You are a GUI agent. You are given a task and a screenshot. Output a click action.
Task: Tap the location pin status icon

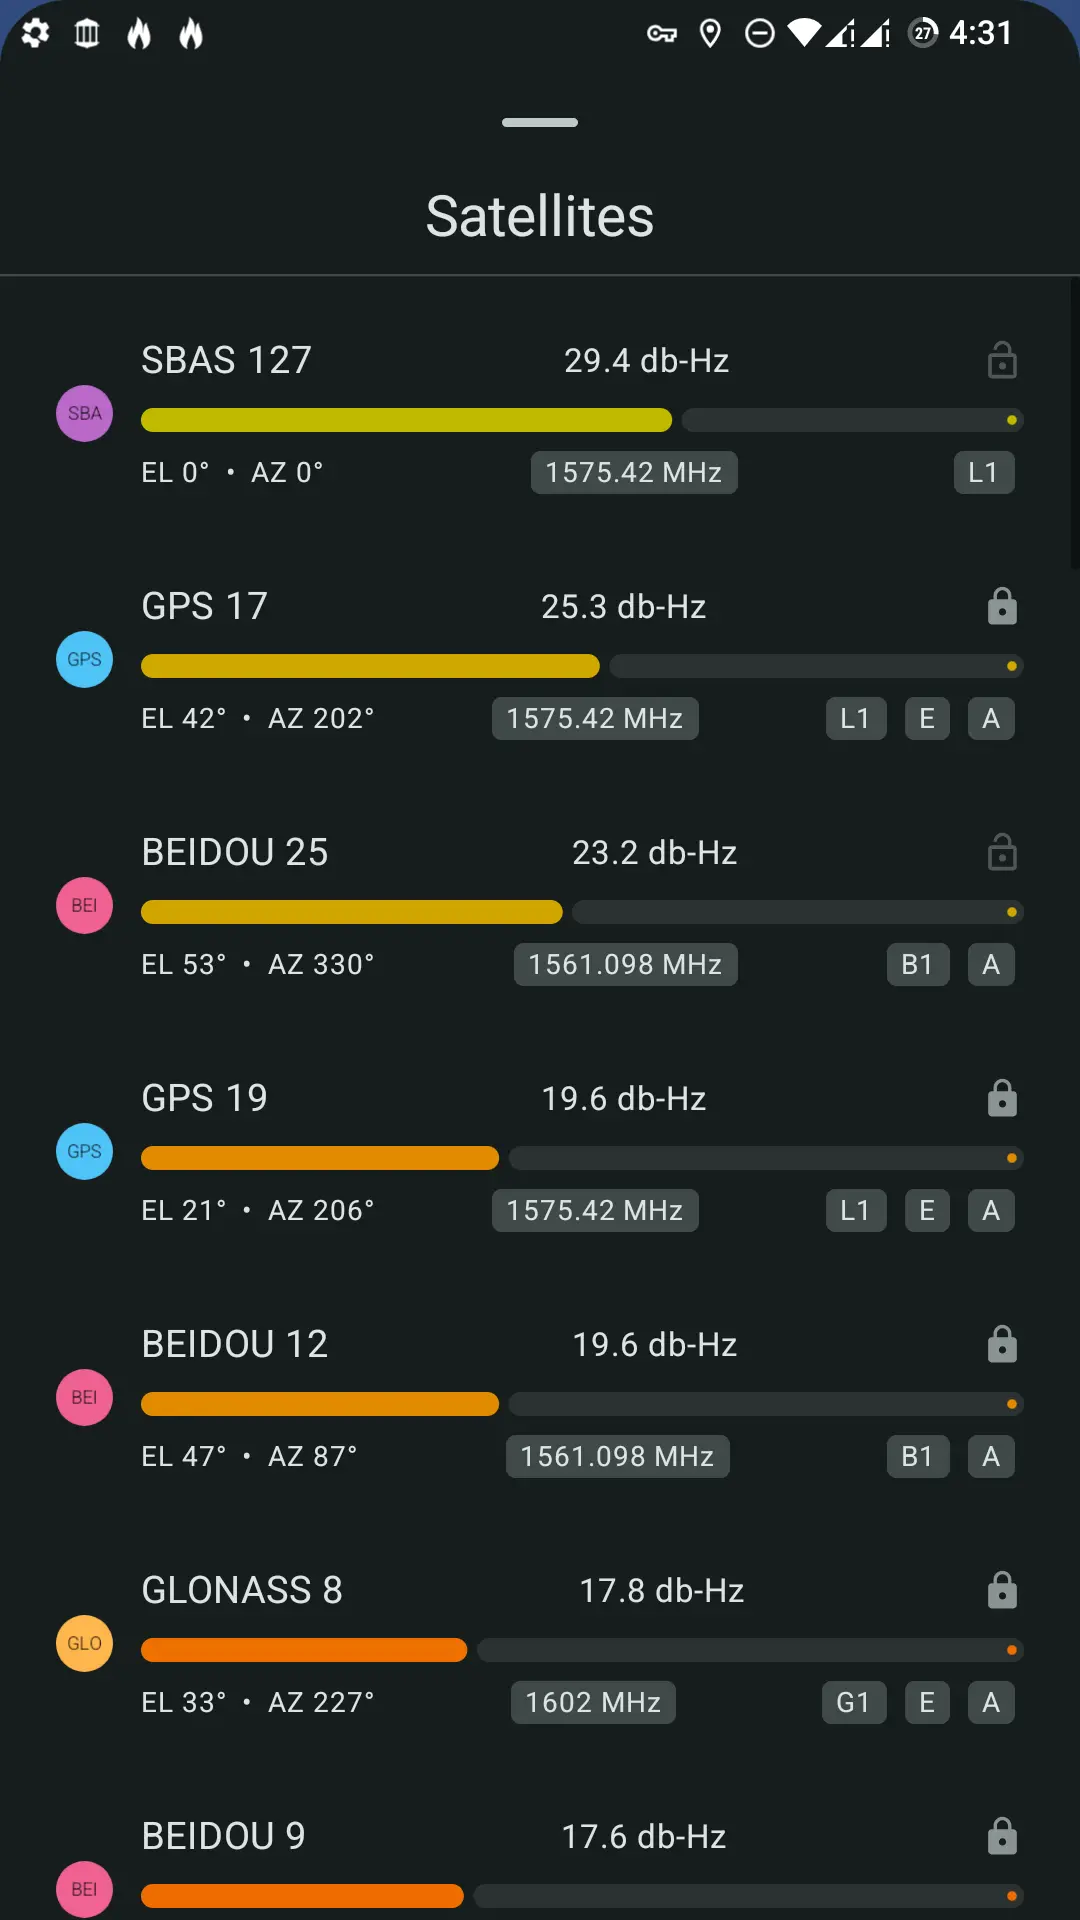(x=710, y=34)
